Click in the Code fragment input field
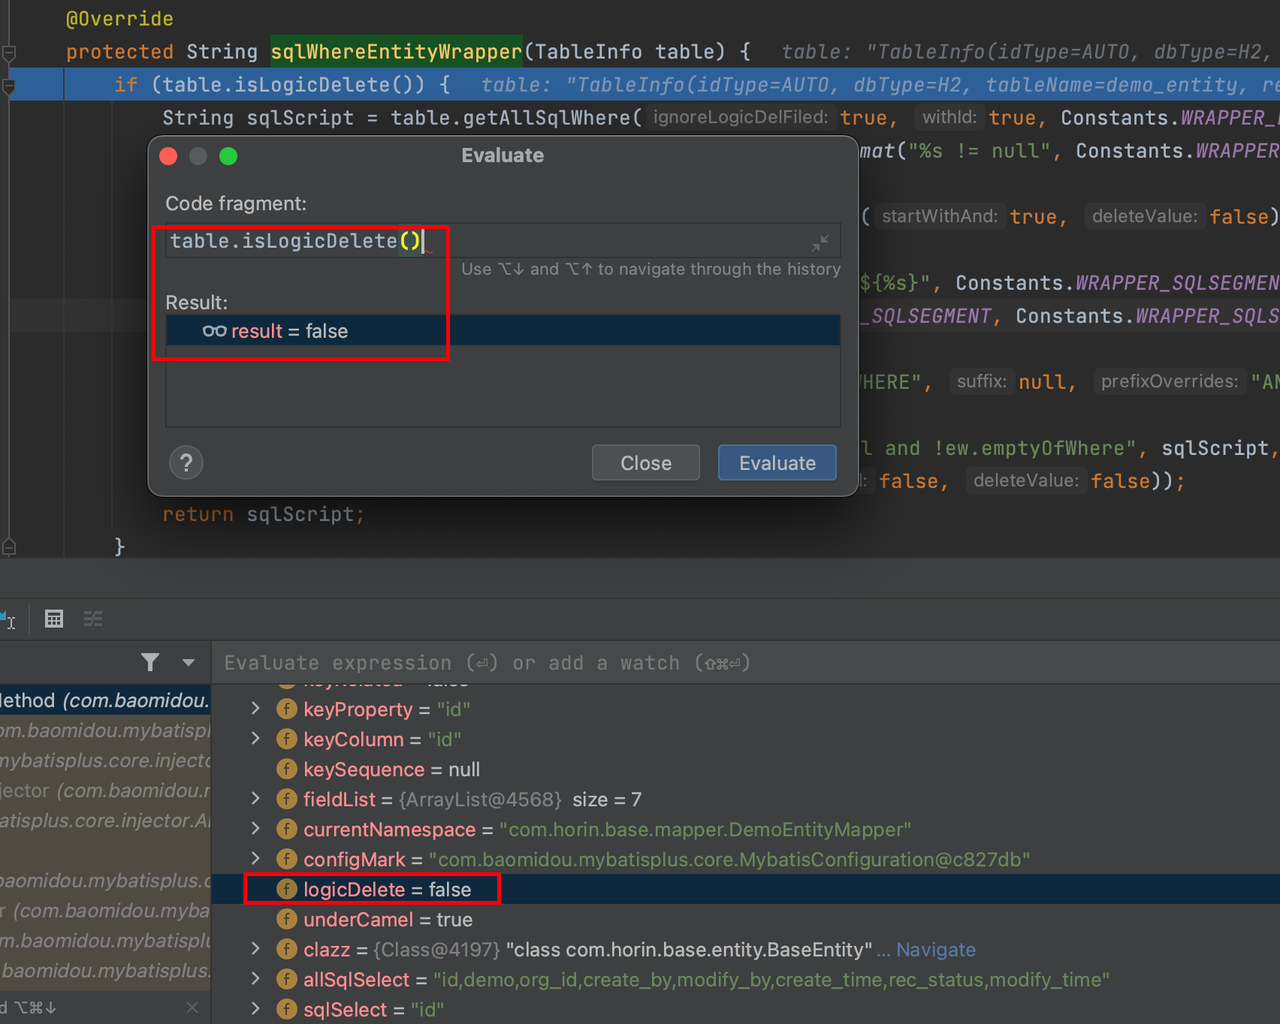The image size is (1280, 1024). [x=503, y=241]
